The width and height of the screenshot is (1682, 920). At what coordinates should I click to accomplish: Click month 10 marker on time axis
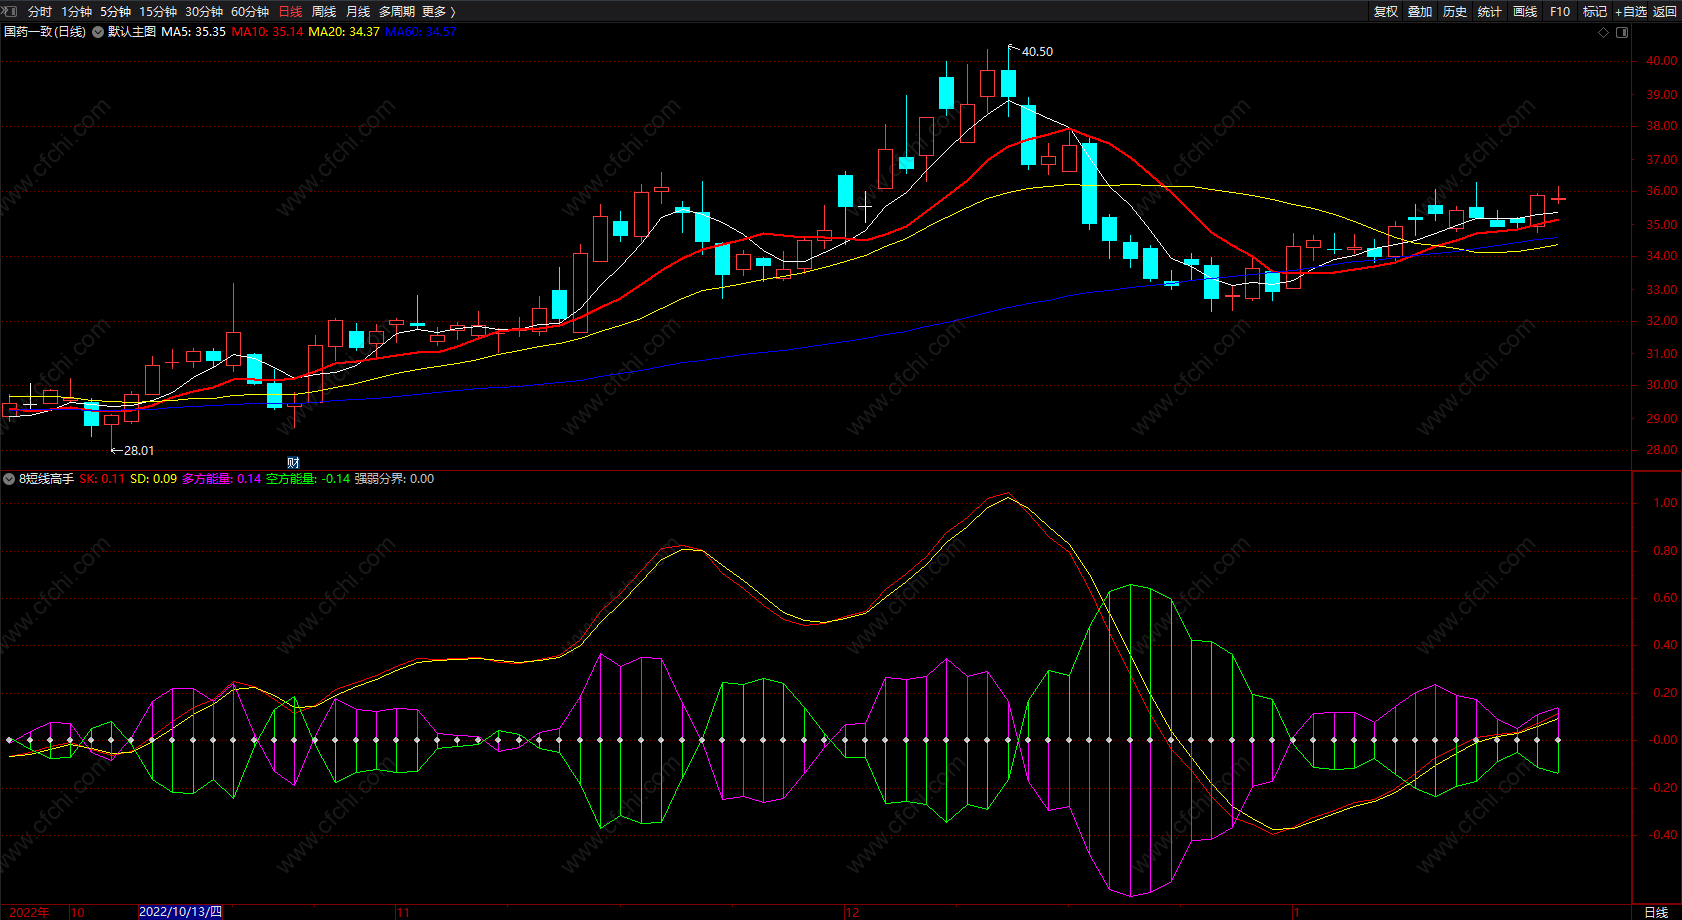pyautogui.click(x=78, y=912)
